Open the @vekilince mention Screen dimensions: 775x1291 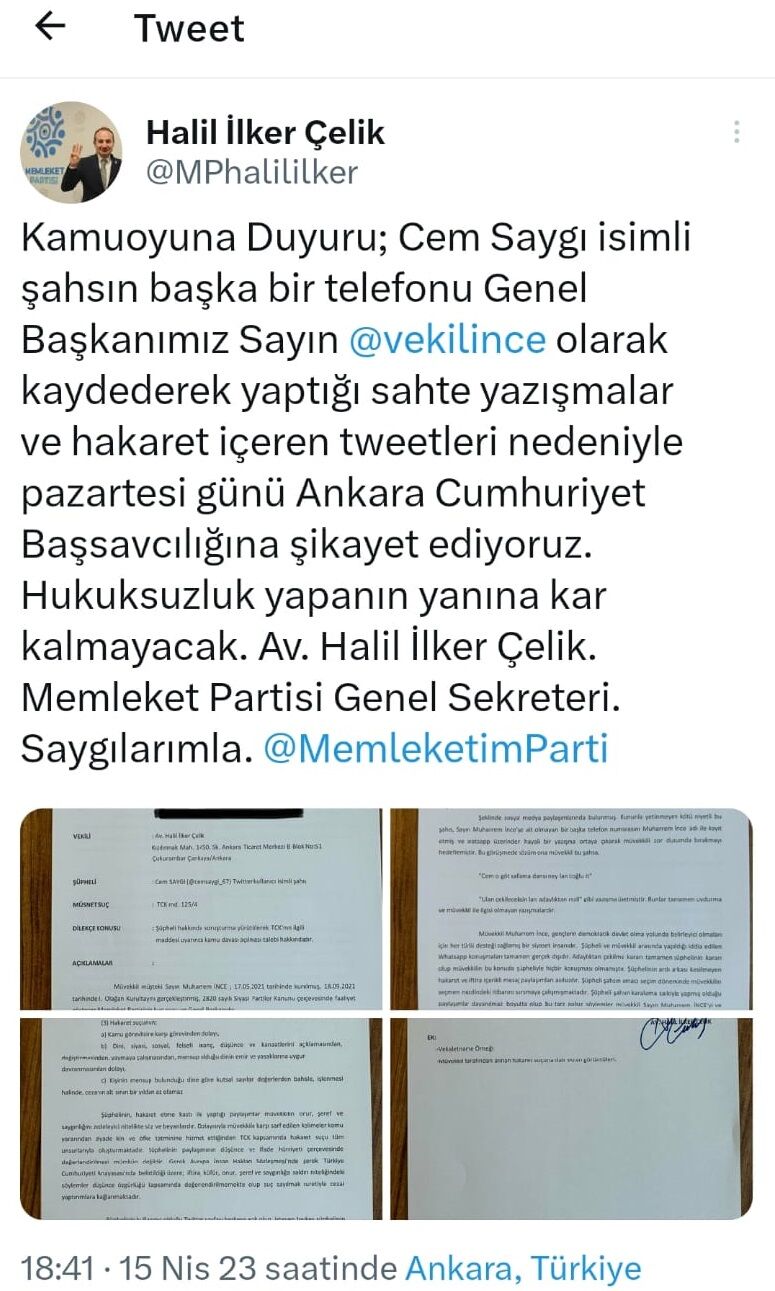click(447, 340)
